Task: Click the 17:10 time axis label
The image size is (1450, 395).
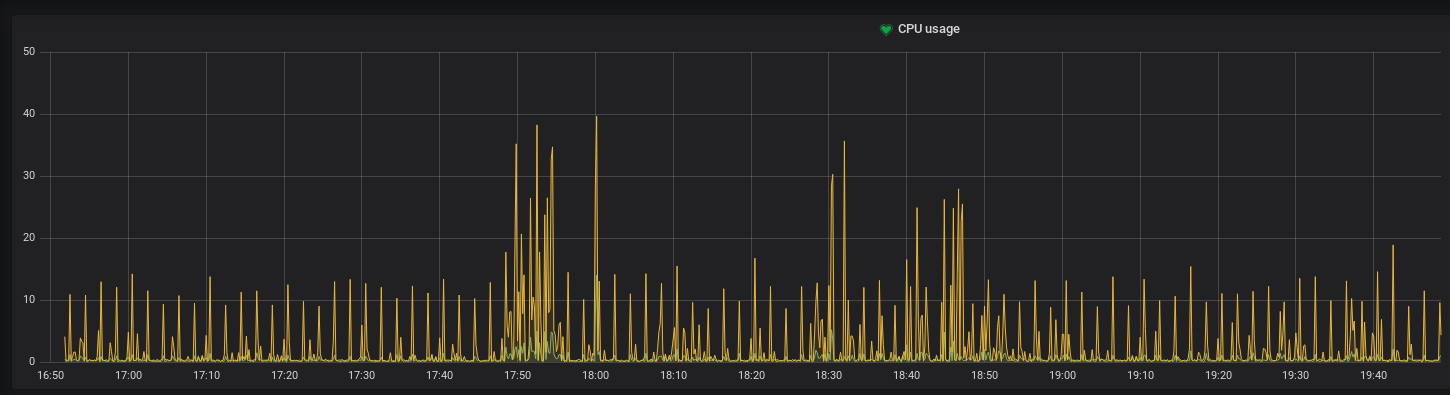Action: tap(206, 375)
